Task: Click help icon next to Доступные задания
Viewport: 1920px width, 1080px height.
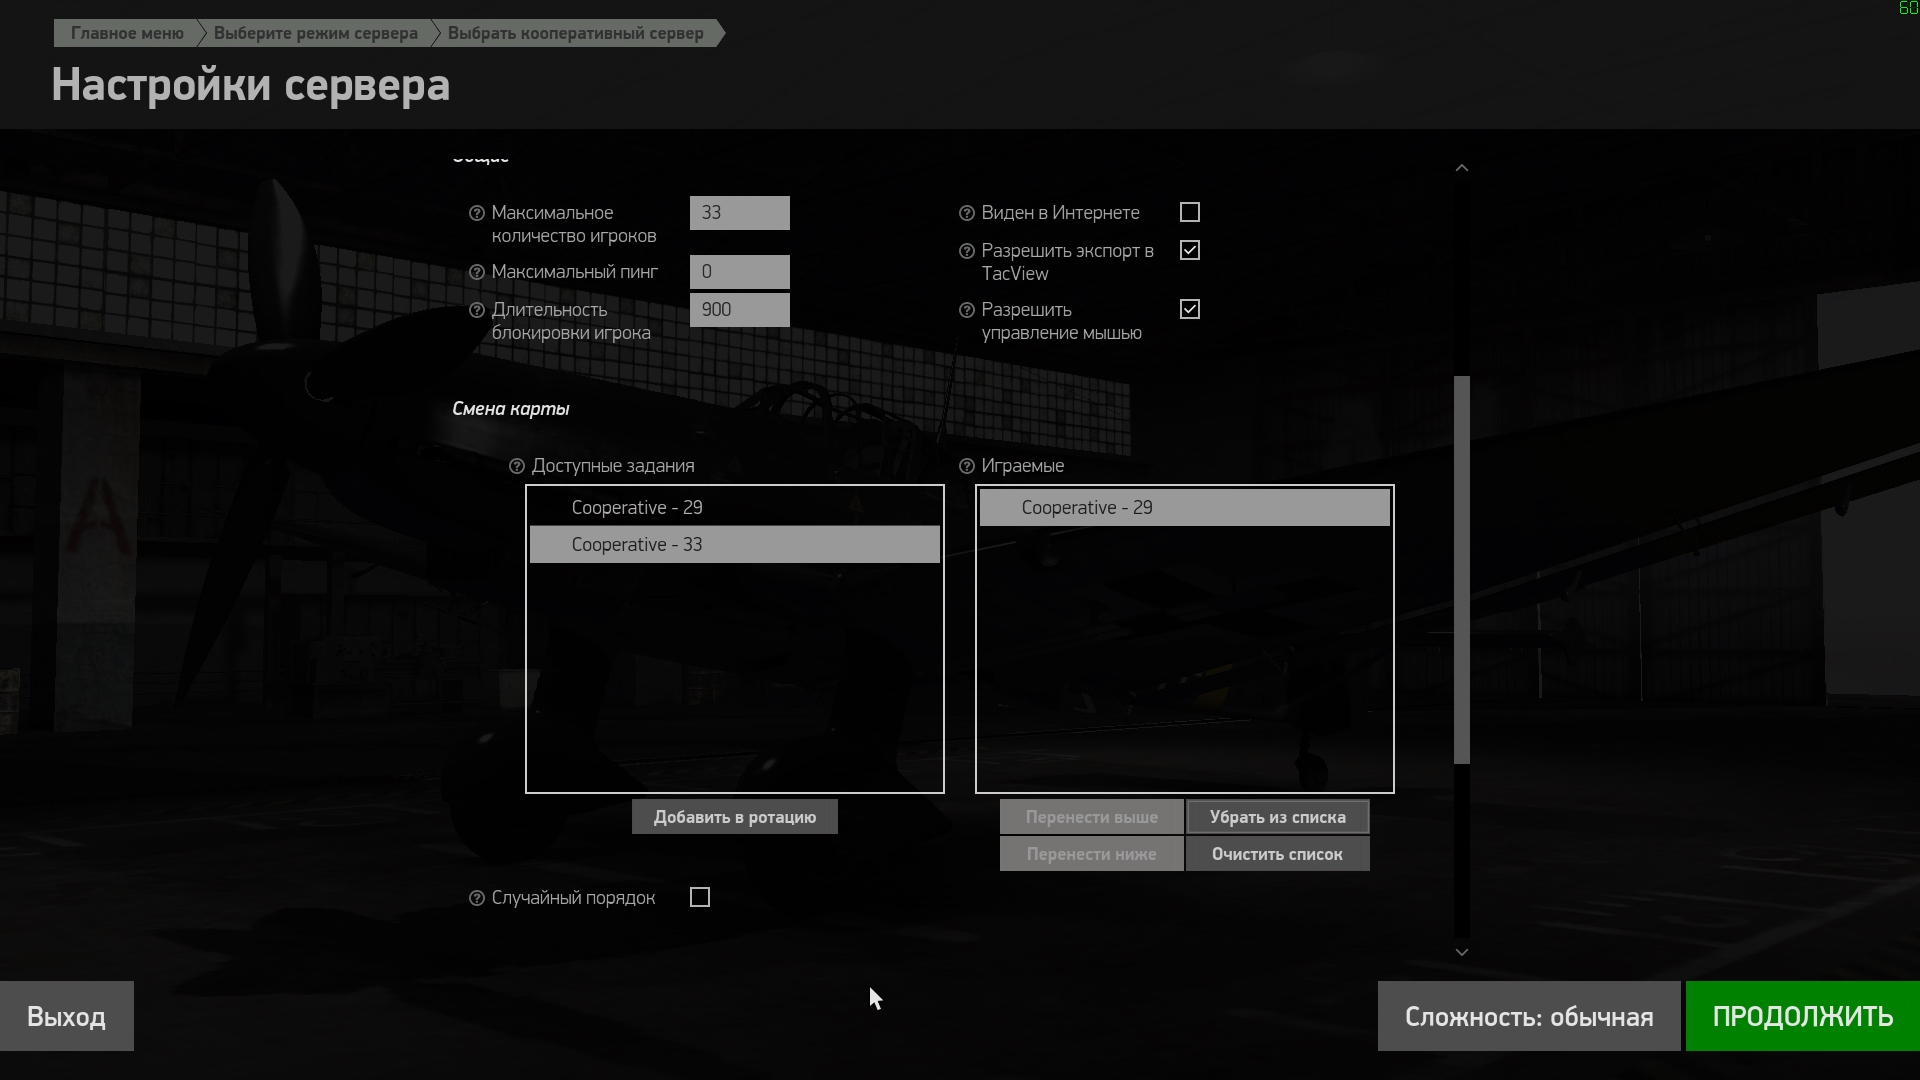Action: 517,466
